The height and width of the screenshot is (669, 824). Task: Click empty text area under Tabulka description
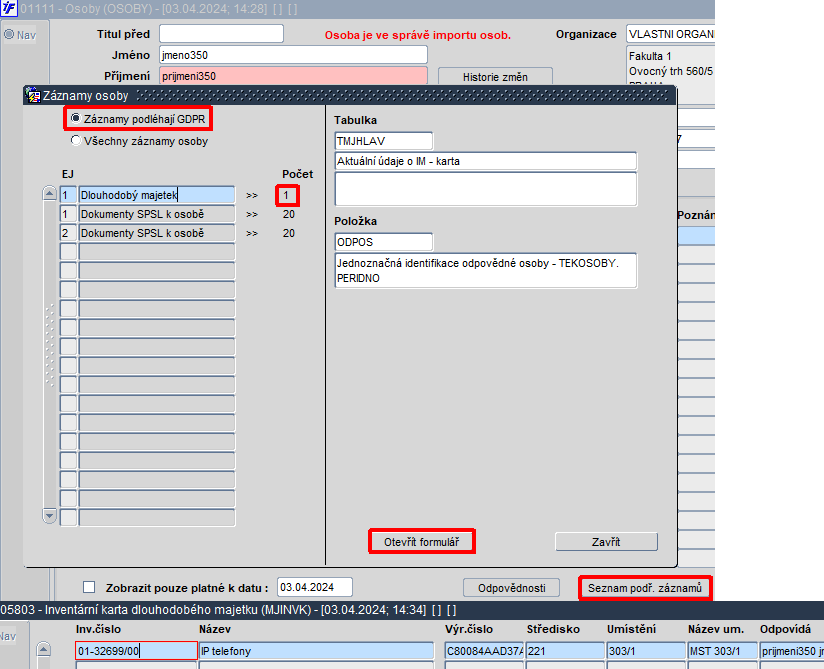point(486,189)
